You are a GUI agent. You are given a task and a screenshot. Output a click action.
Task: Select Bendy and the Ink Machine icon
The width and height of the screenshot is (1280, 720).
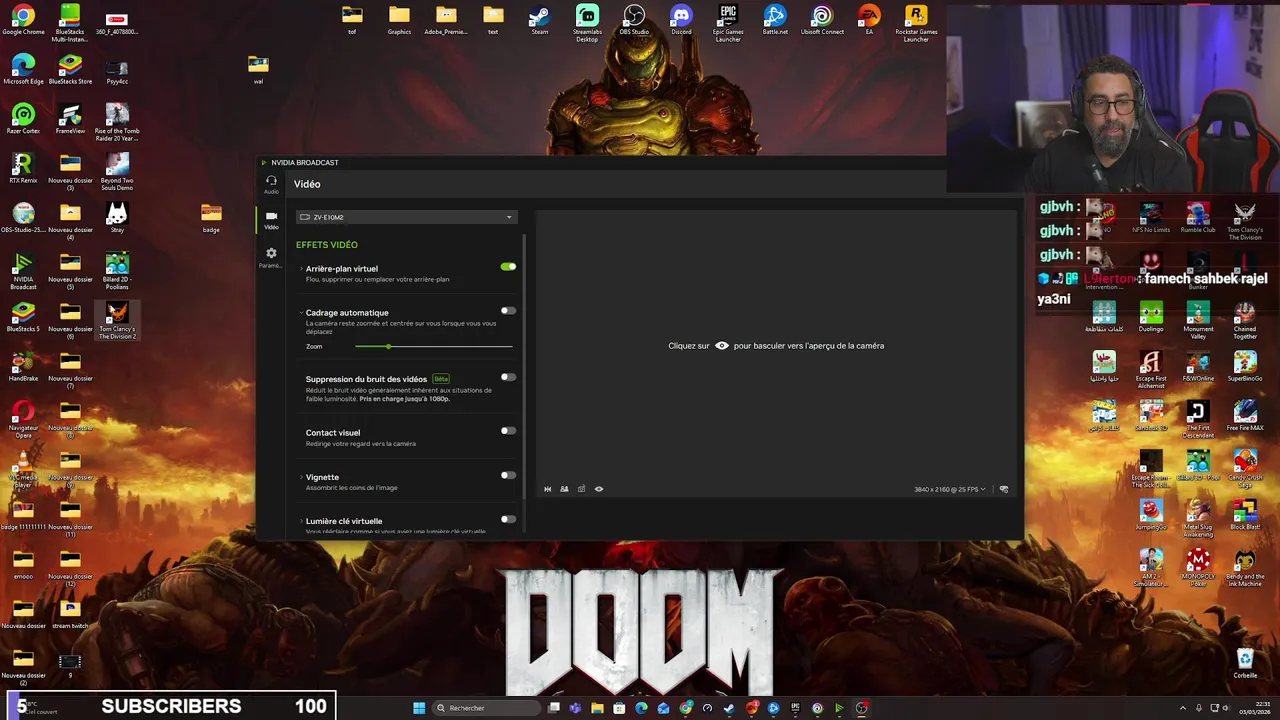[1245, 567]
